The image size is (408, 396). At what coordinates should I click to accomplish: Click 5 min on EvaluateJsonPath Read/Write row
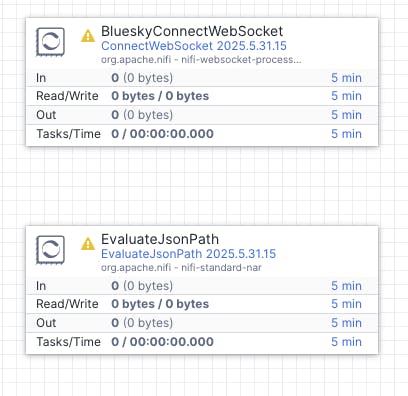pos(346,304)
